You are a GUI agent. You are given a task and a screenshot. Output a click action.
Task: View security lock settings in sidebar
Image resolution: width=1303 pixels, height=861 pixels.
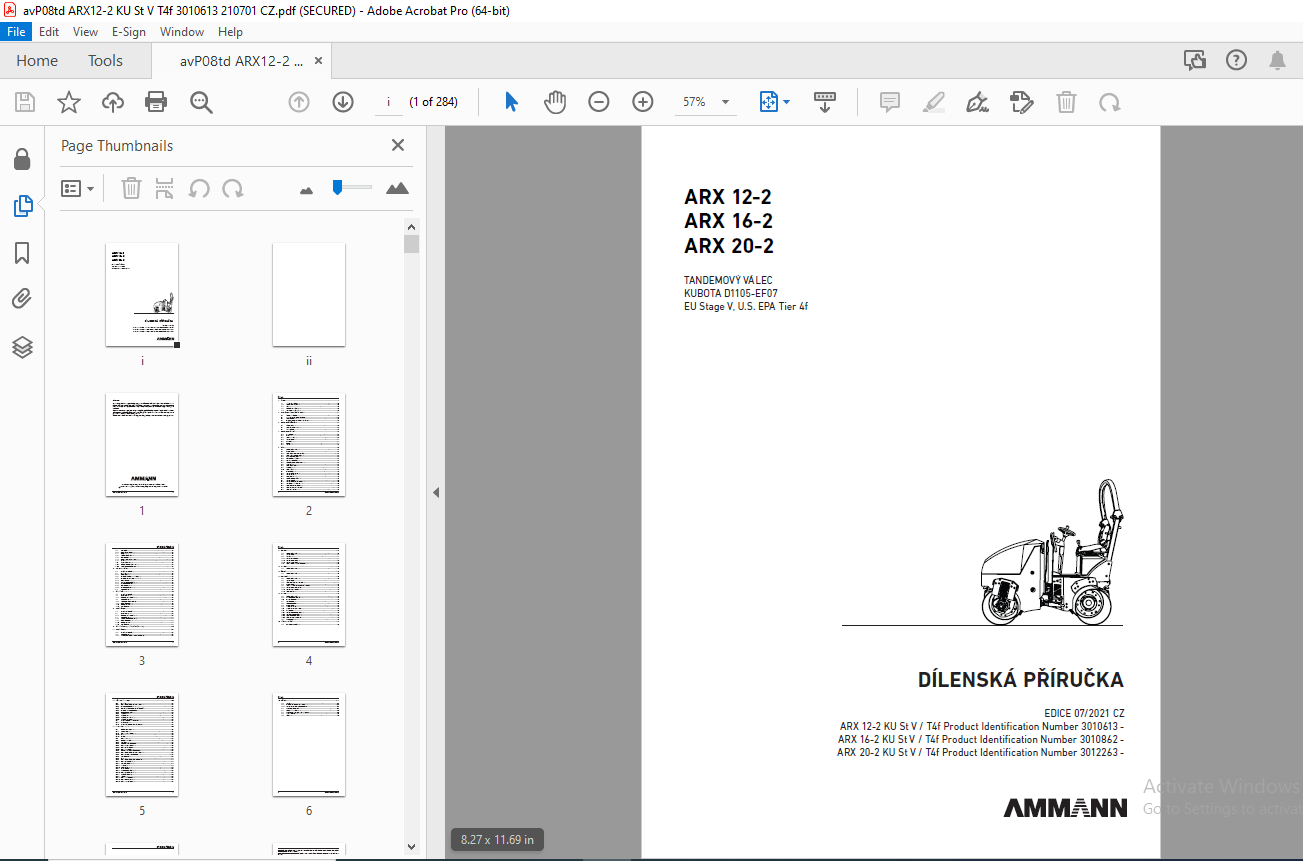point(22,160)
